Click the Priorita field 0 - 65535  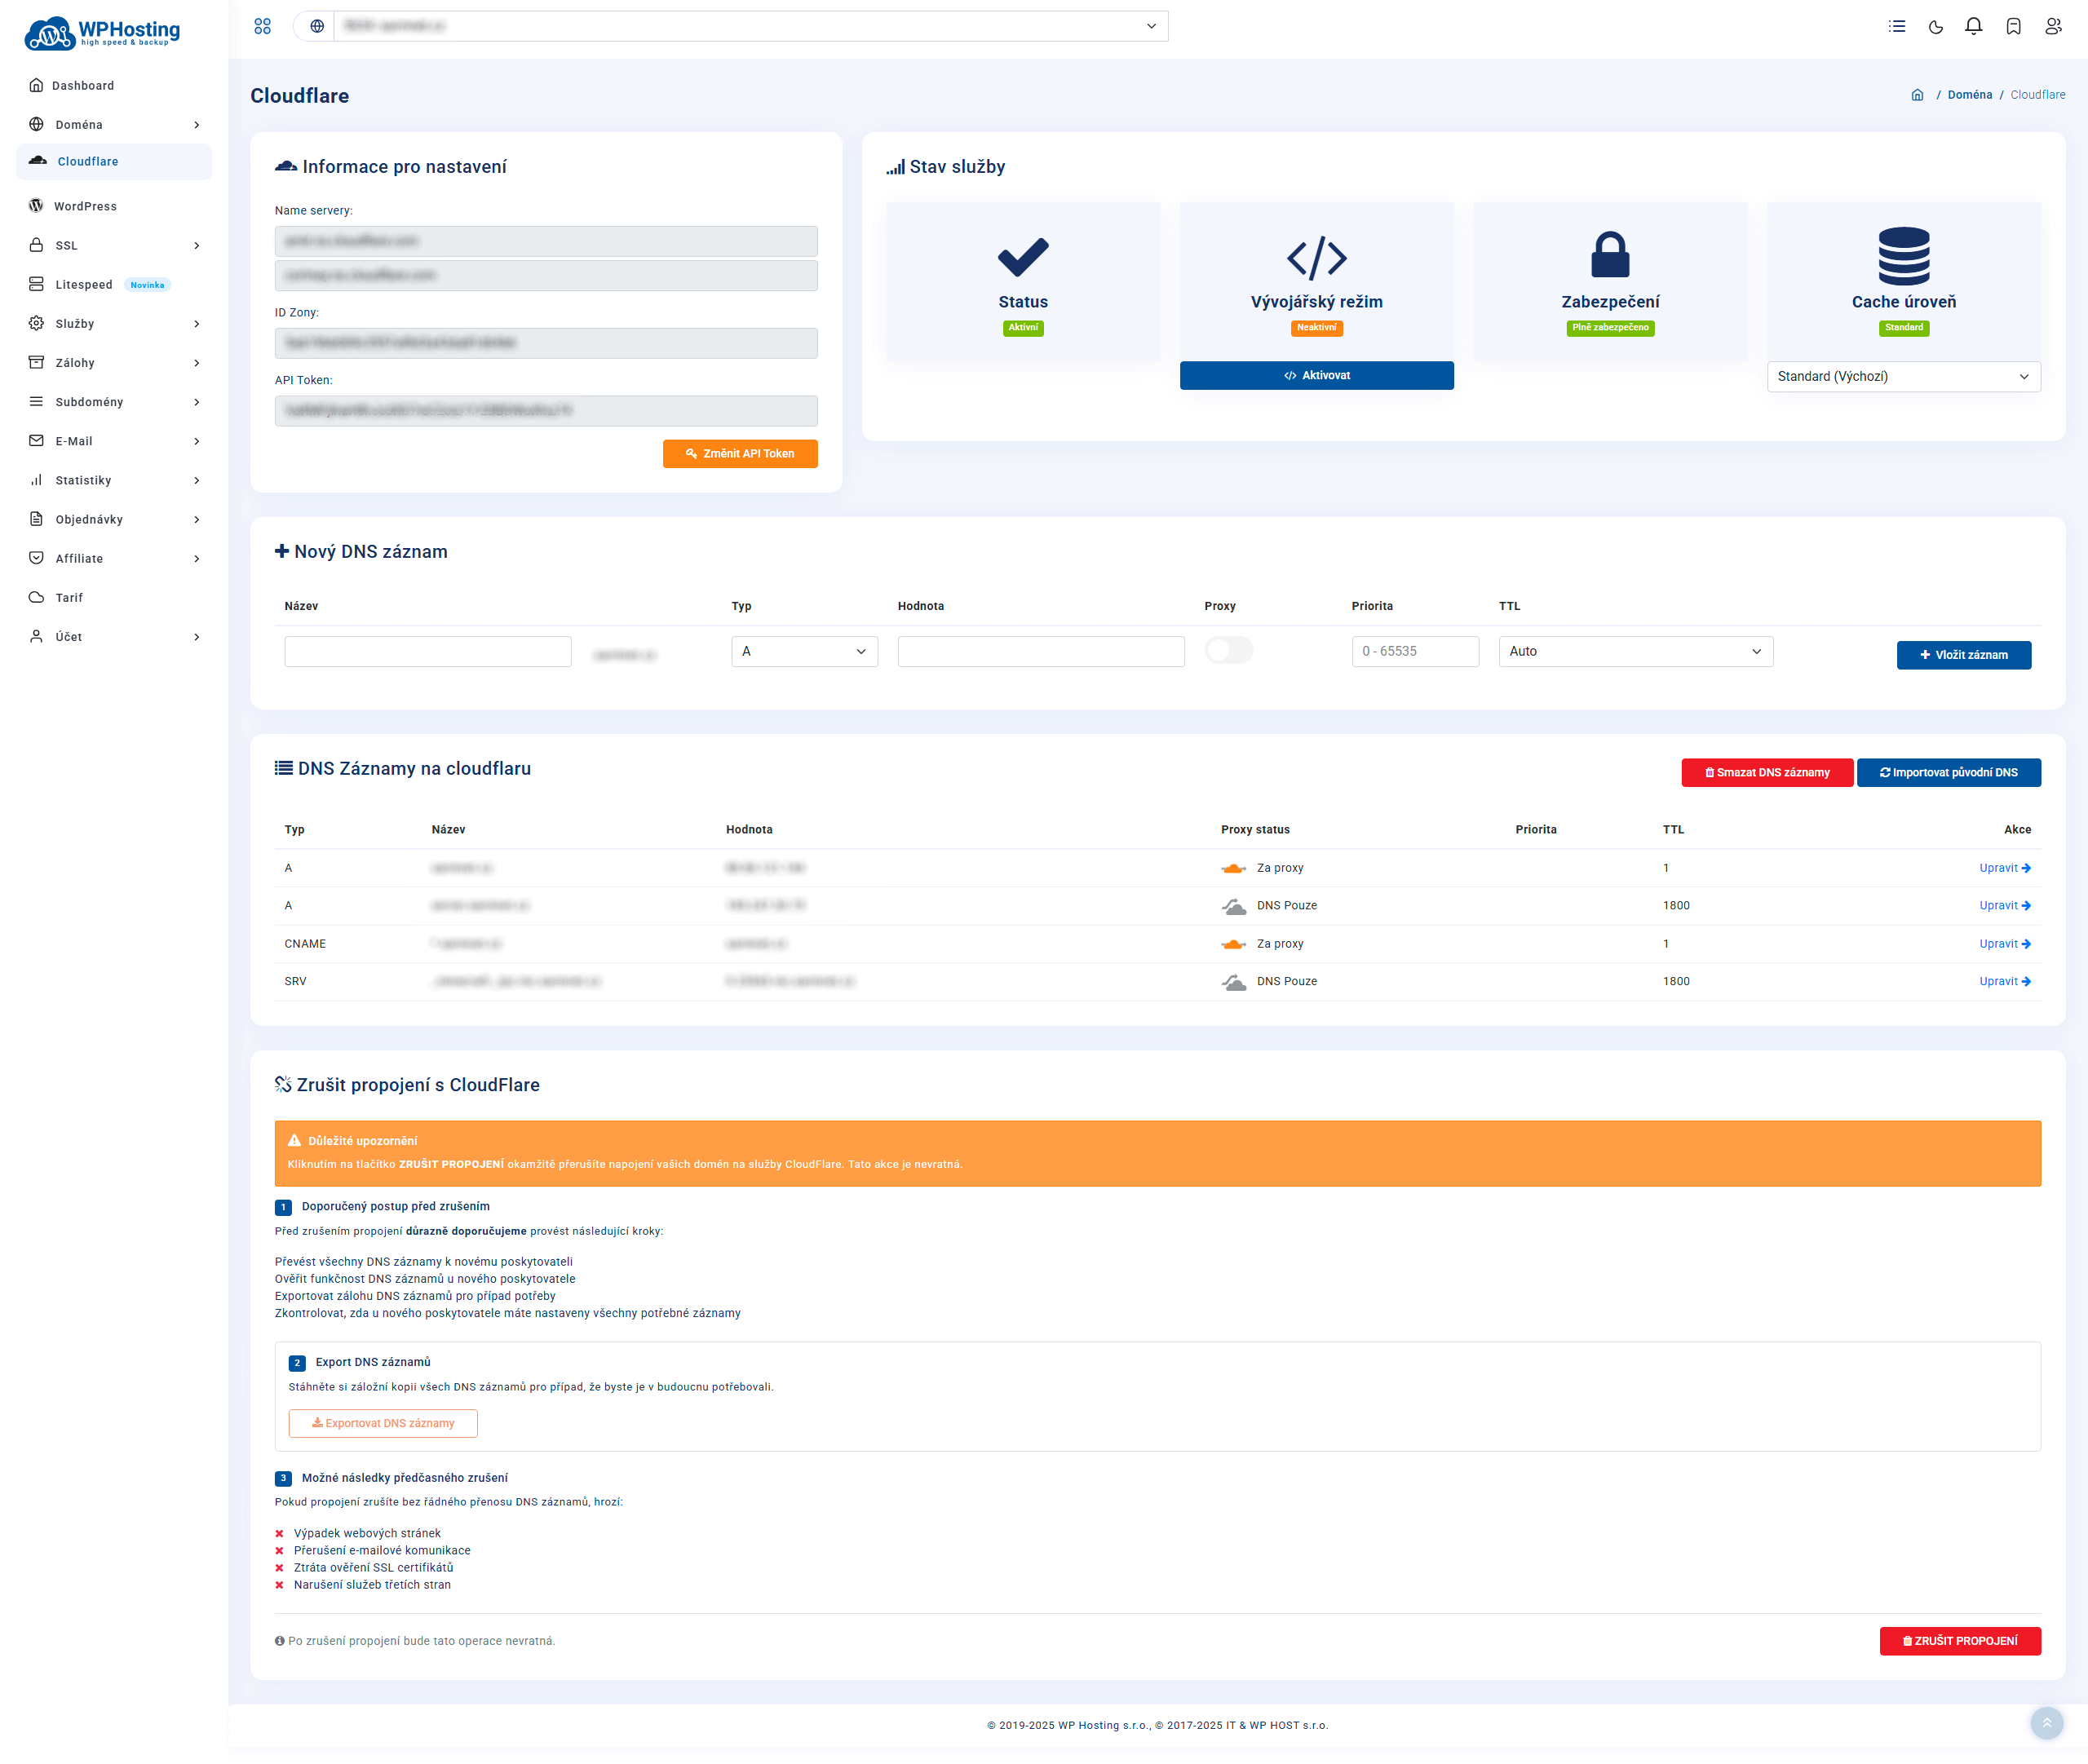(1414, 652)
